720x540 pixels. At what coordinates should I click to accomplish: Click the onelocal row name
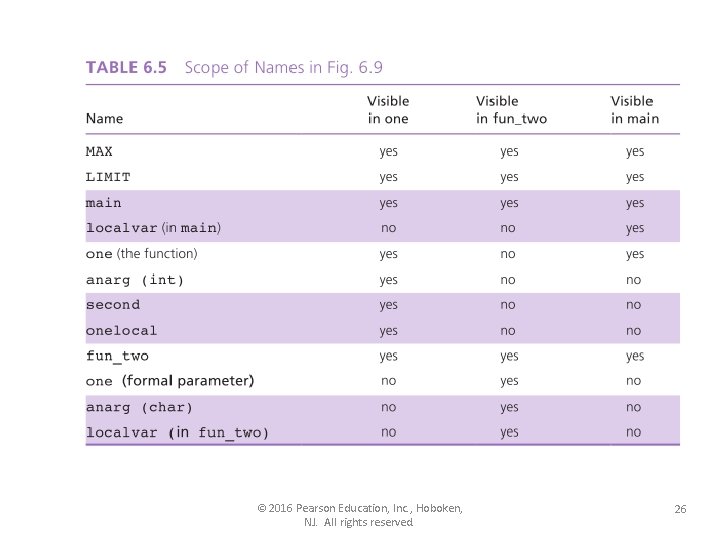coord(121,331)
